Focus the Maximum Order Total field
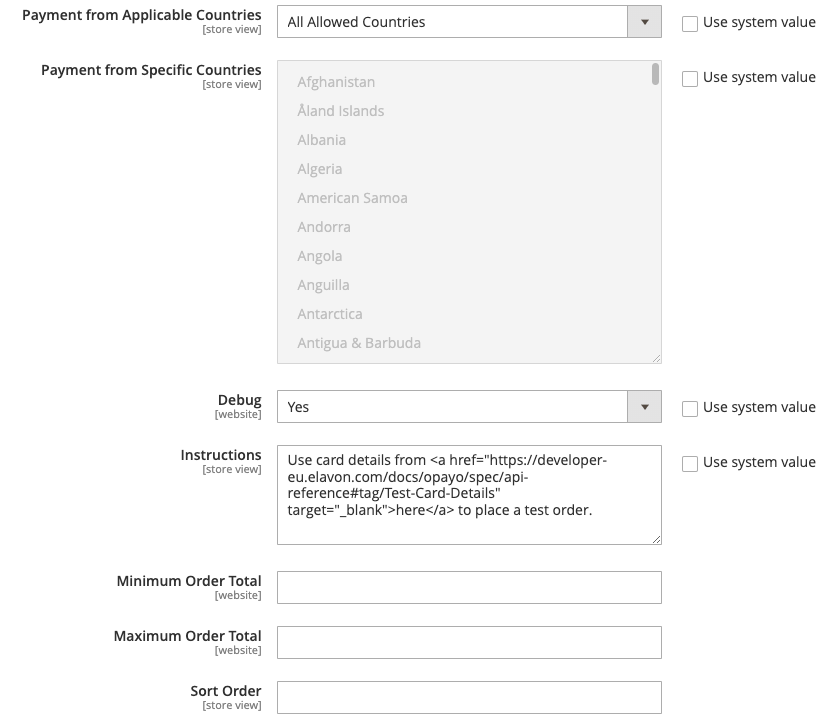837x725 pixels. pos(469,642)
